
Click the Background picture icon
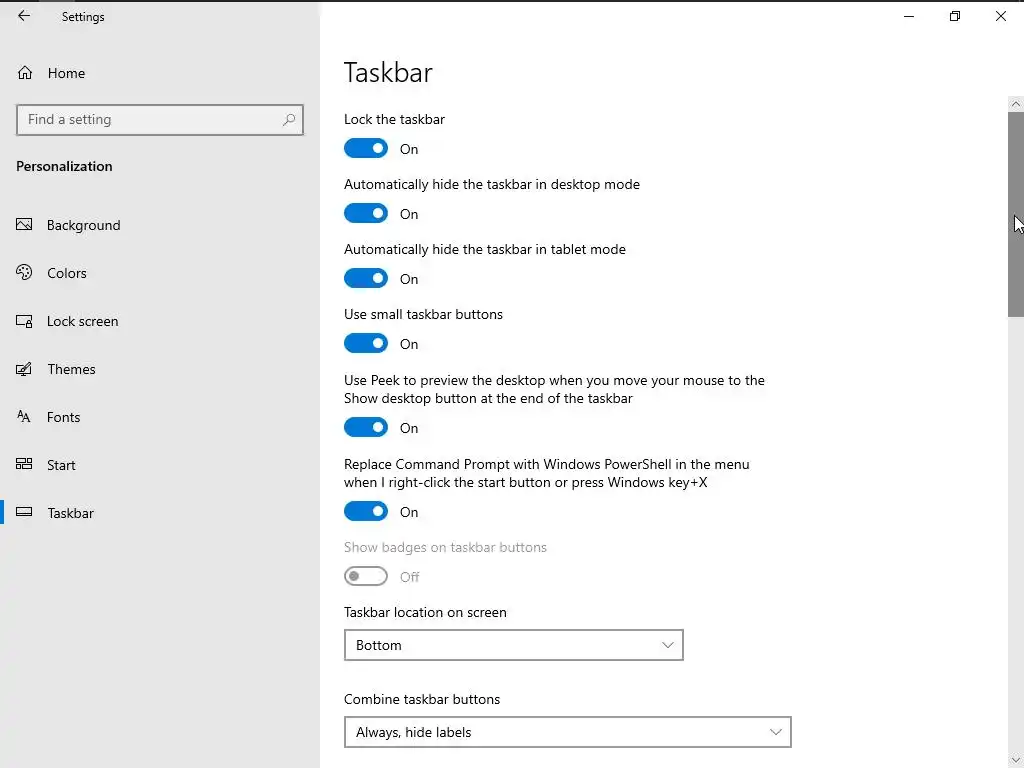pos(25,225)
